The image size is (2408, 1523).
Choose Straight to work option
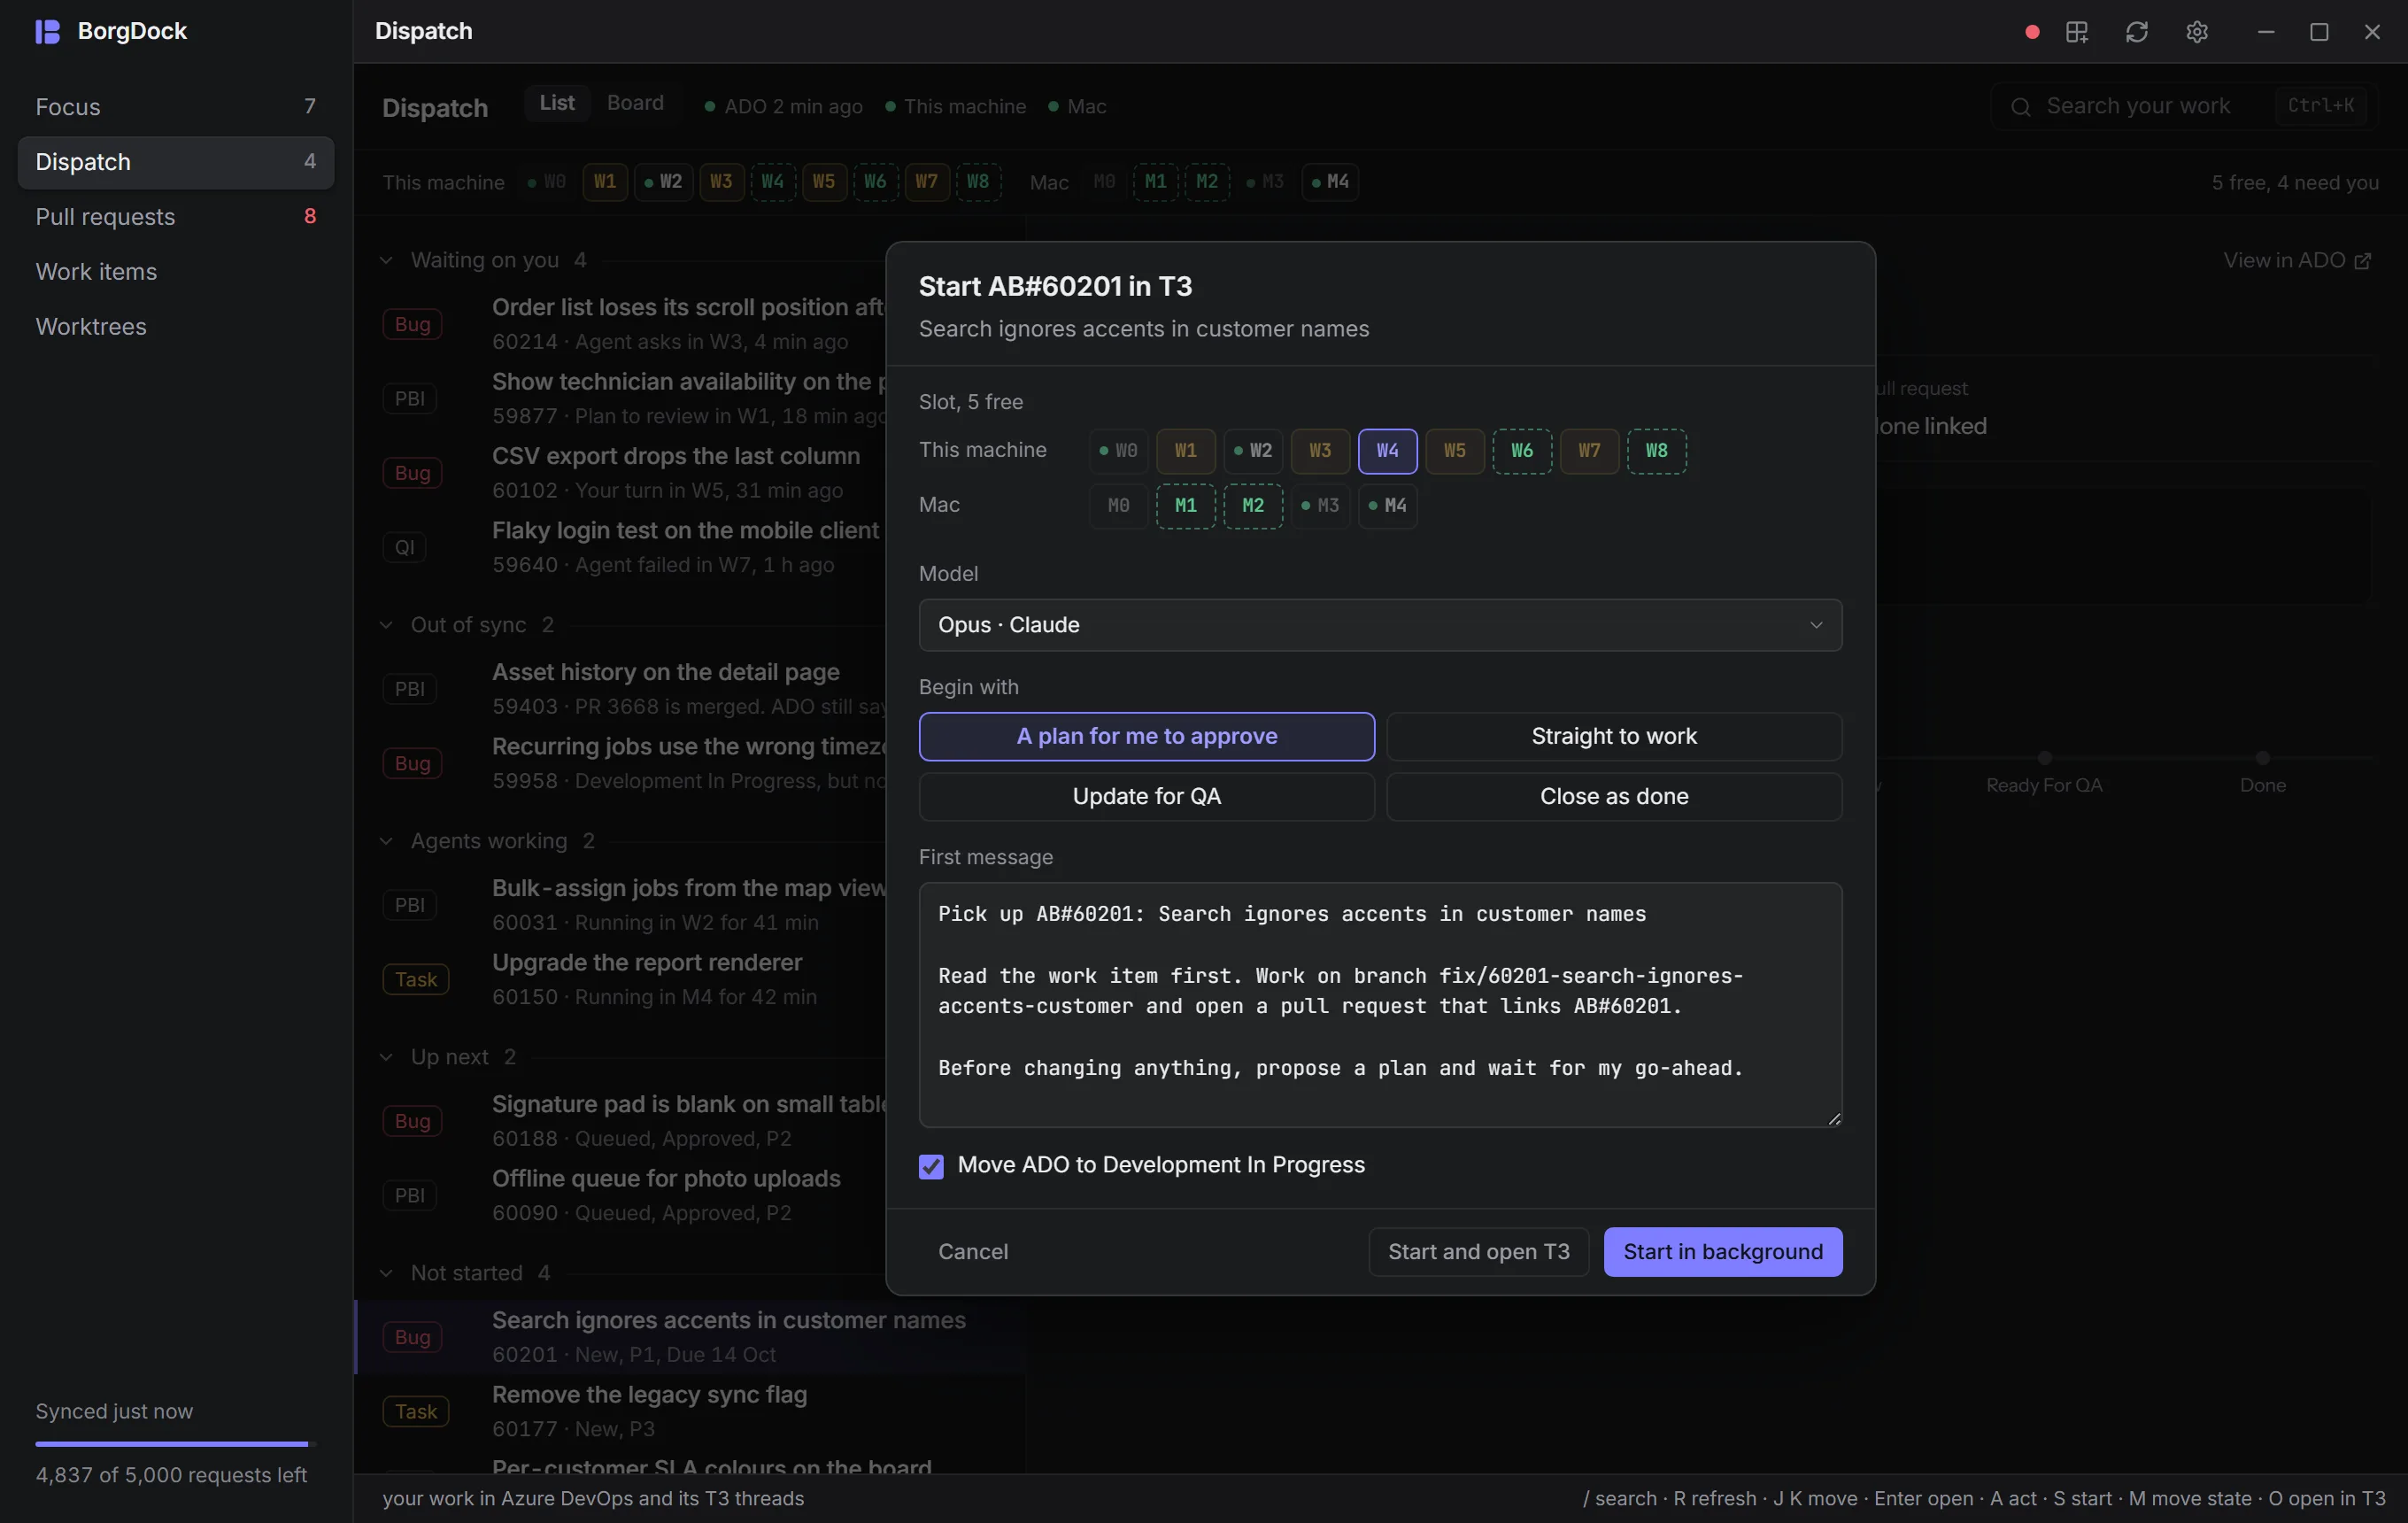coord(1613,737)
